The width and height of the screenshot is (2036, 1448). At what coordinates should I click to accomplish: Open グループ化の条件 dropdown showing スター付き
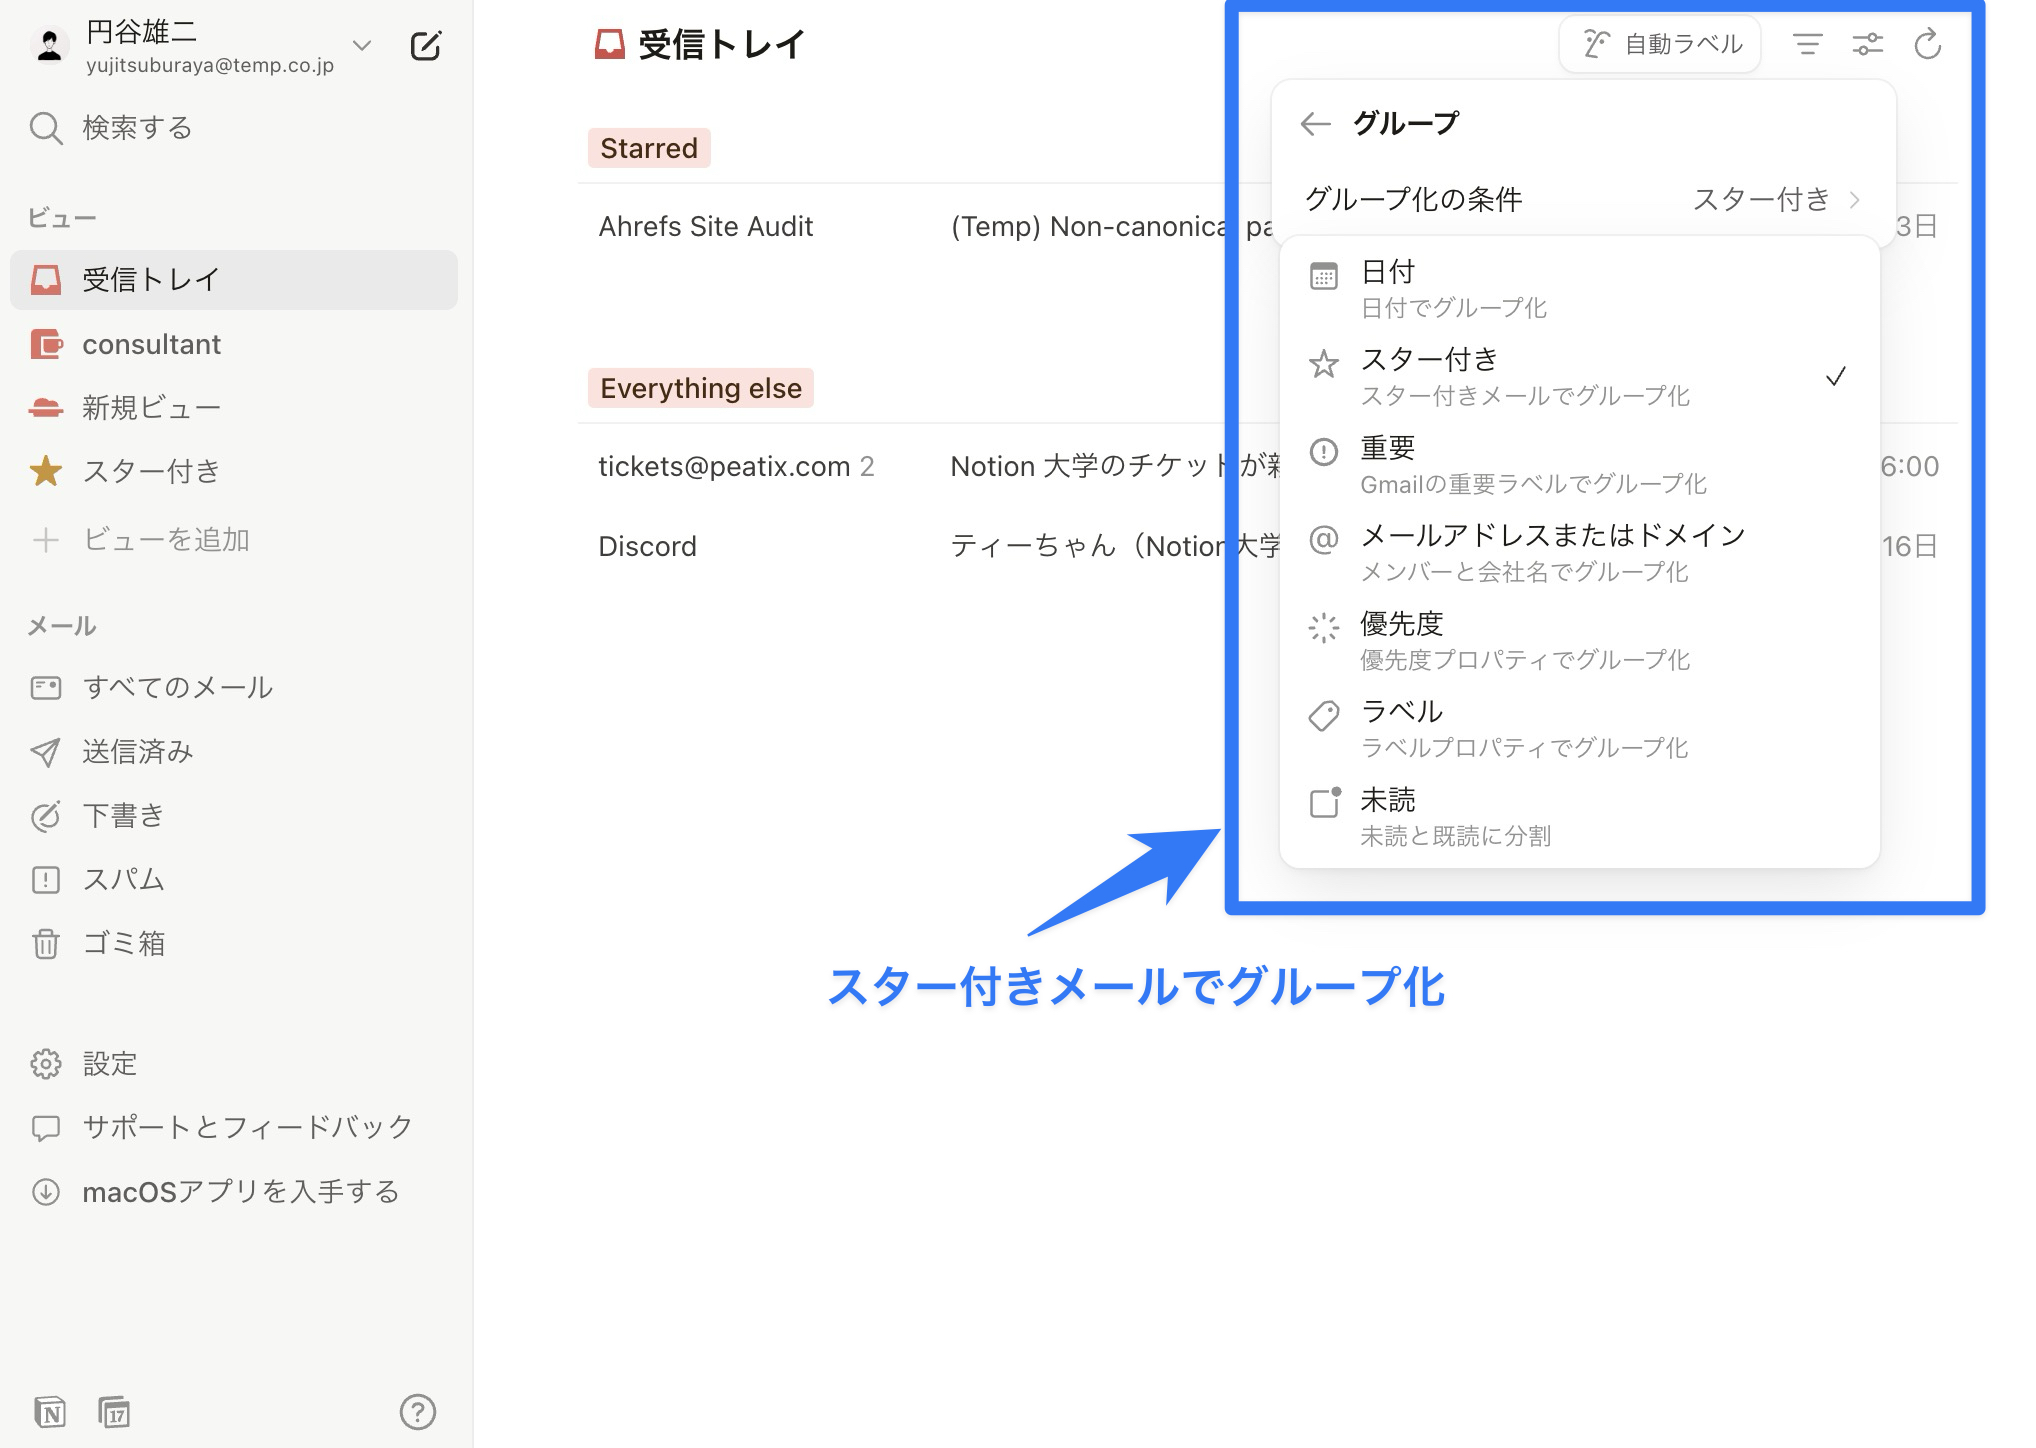click(1583, 199)
